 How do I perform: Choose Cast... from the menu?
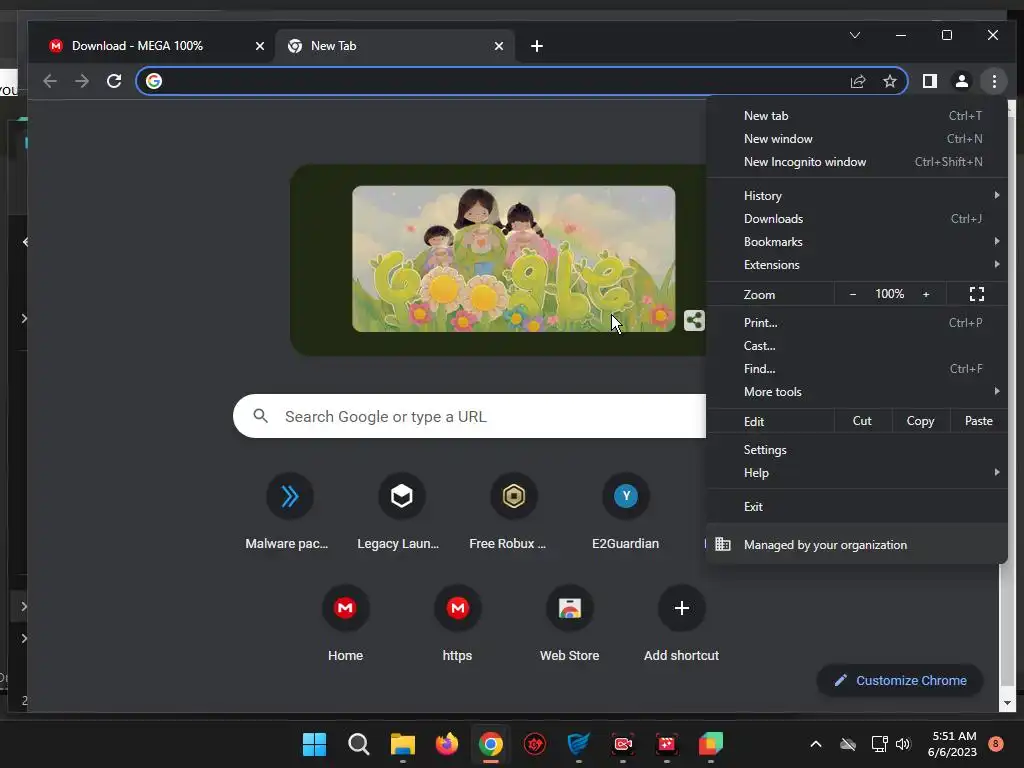[x=857, y=345]
